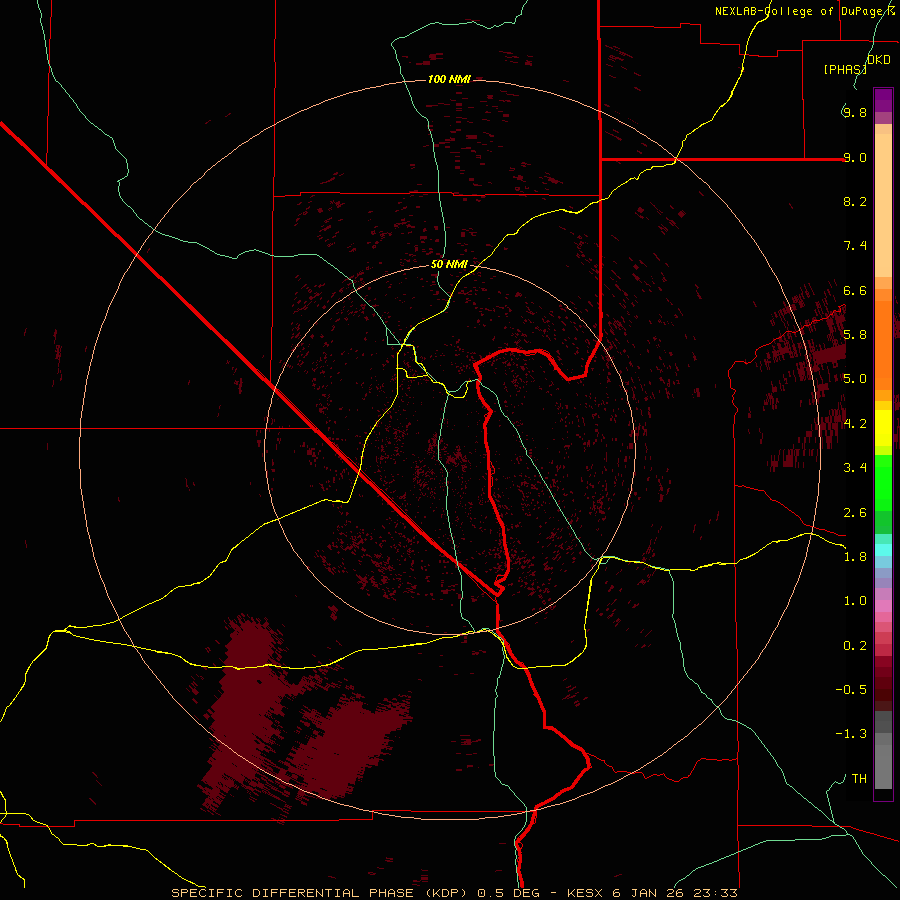The height and width of the screenshot is (900, 900).
Task: Select the 5.0 value on the color scale
Action: [x=855, y=379]
